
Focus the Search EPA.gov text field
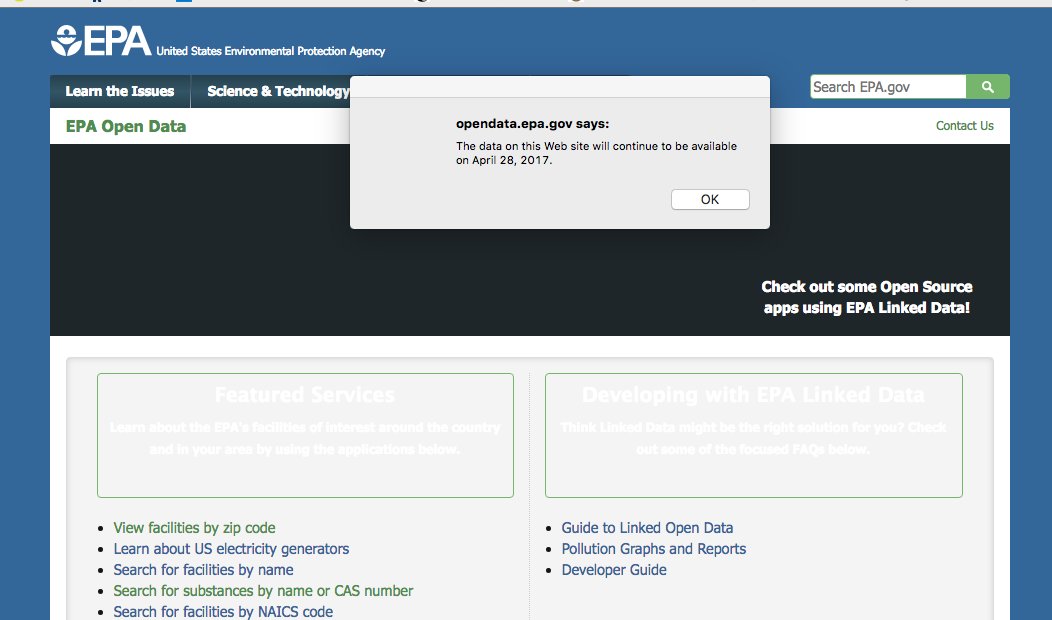pyautogui.click(x=888, y=87)
